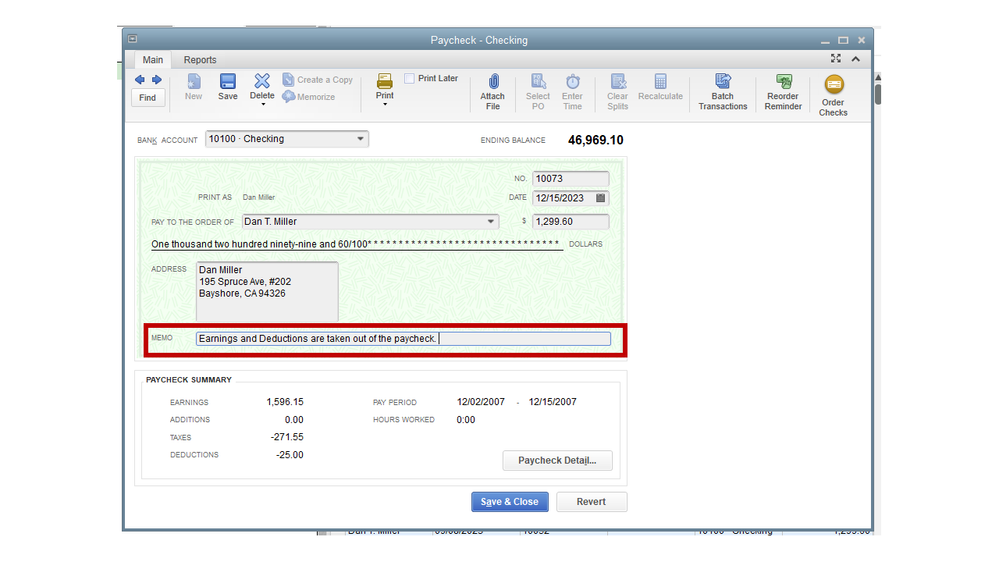Click Enter Time stopwatch icon
Image resolution: width=999 pixels, height=562 pixels.
[x=573, y=82]
